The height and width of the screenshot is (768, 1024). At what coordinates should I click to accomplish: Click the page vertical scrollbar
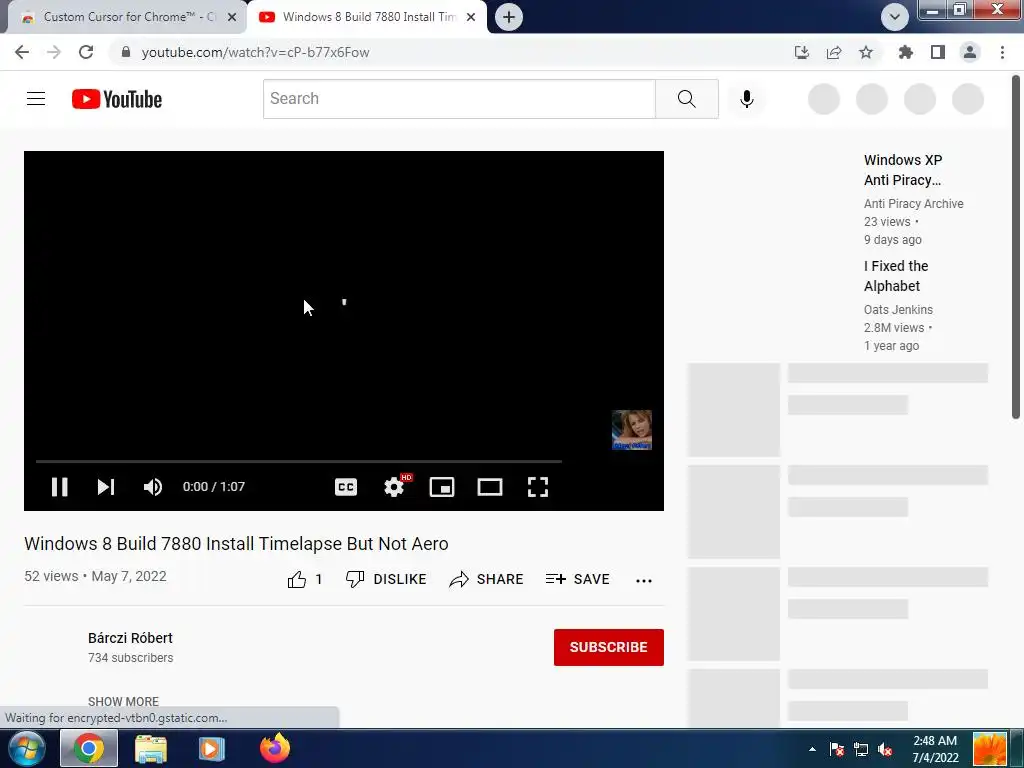point(1016,247)
